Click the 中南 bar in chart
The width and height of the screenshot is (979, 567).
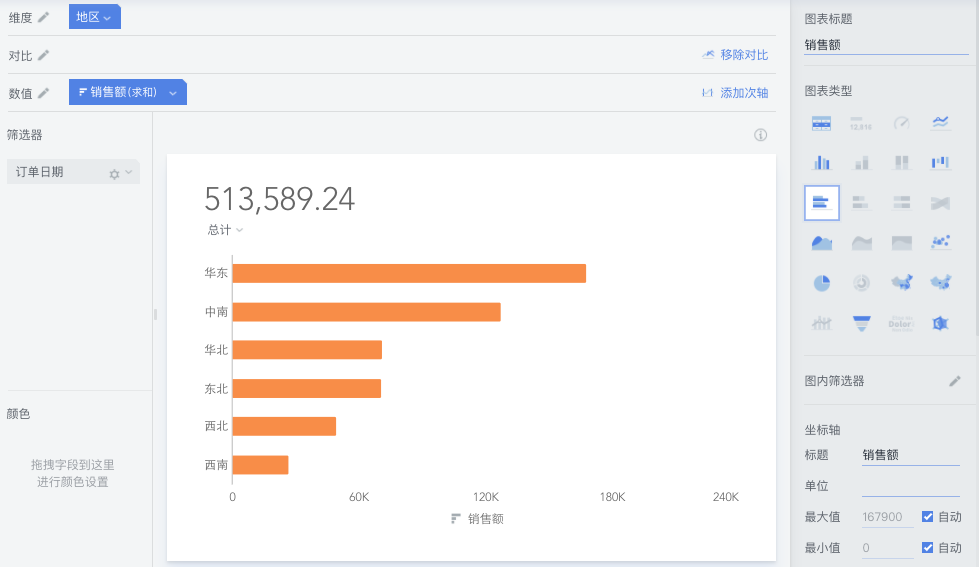(367, 312)
